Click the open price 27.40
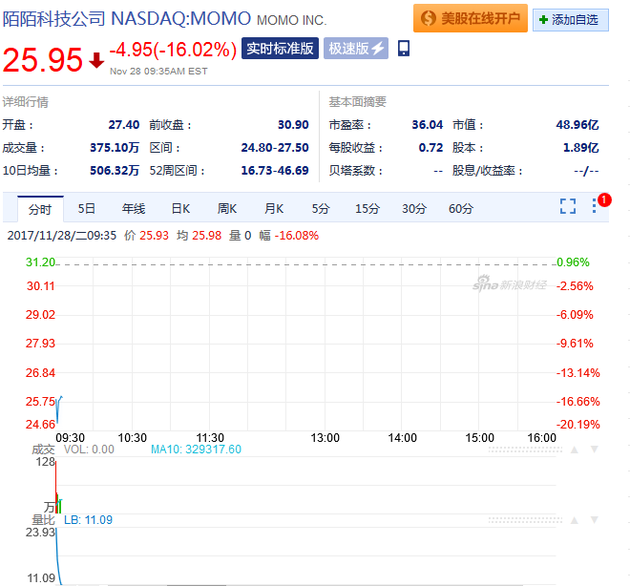 click(x=124, y=125)
